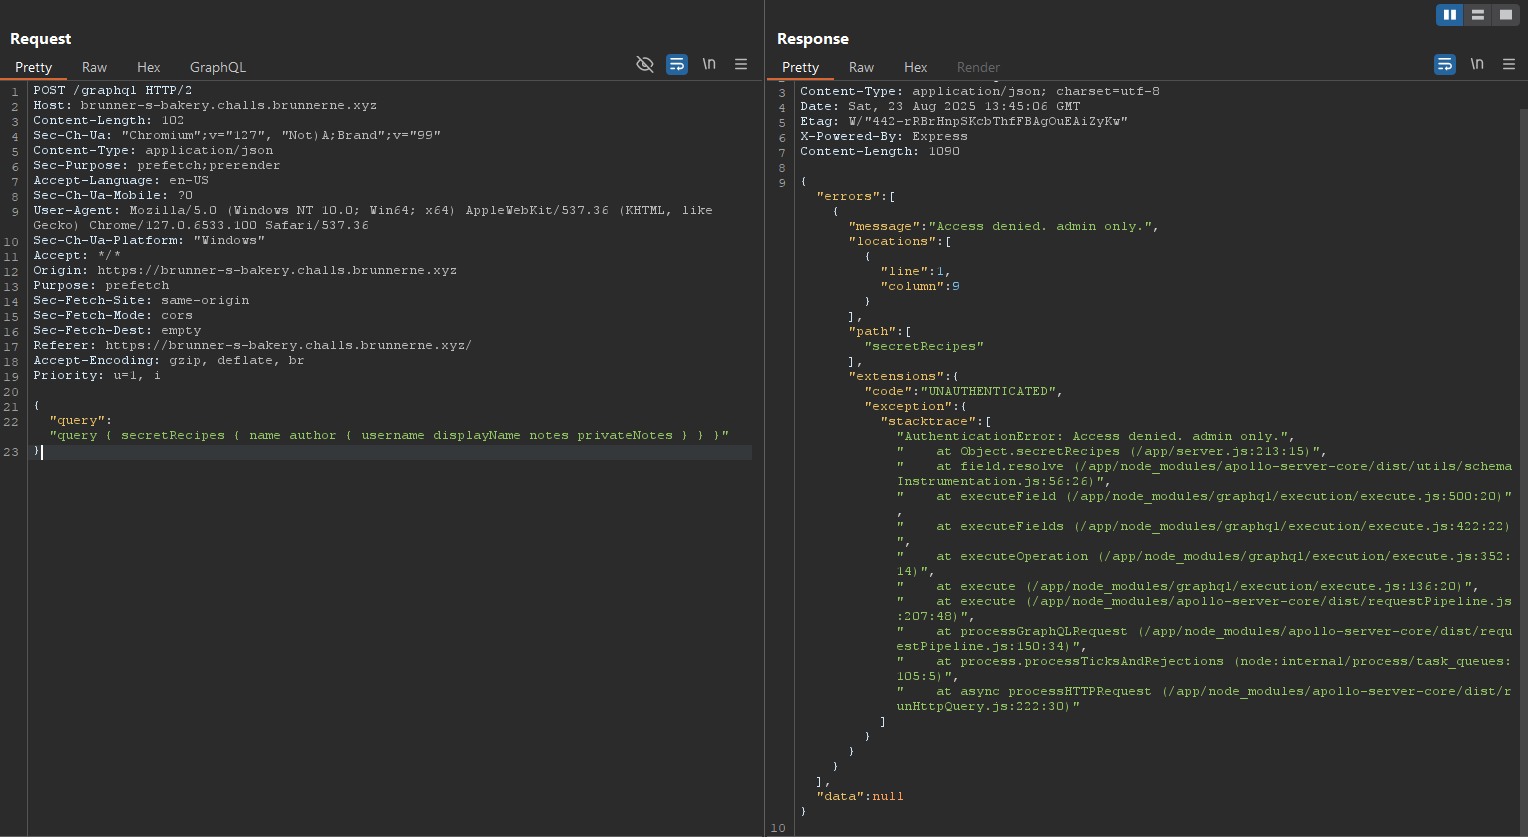Toggle hidden characters eye icon in Request
Viewport: 1528px width, 837px height.
pyautogui.click(x=645, y=64)
